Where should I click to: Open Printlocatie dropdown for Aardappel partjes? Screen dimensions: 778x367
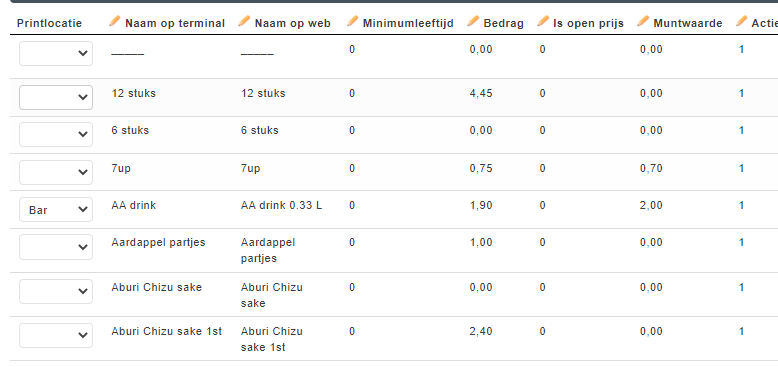point(56,246)
